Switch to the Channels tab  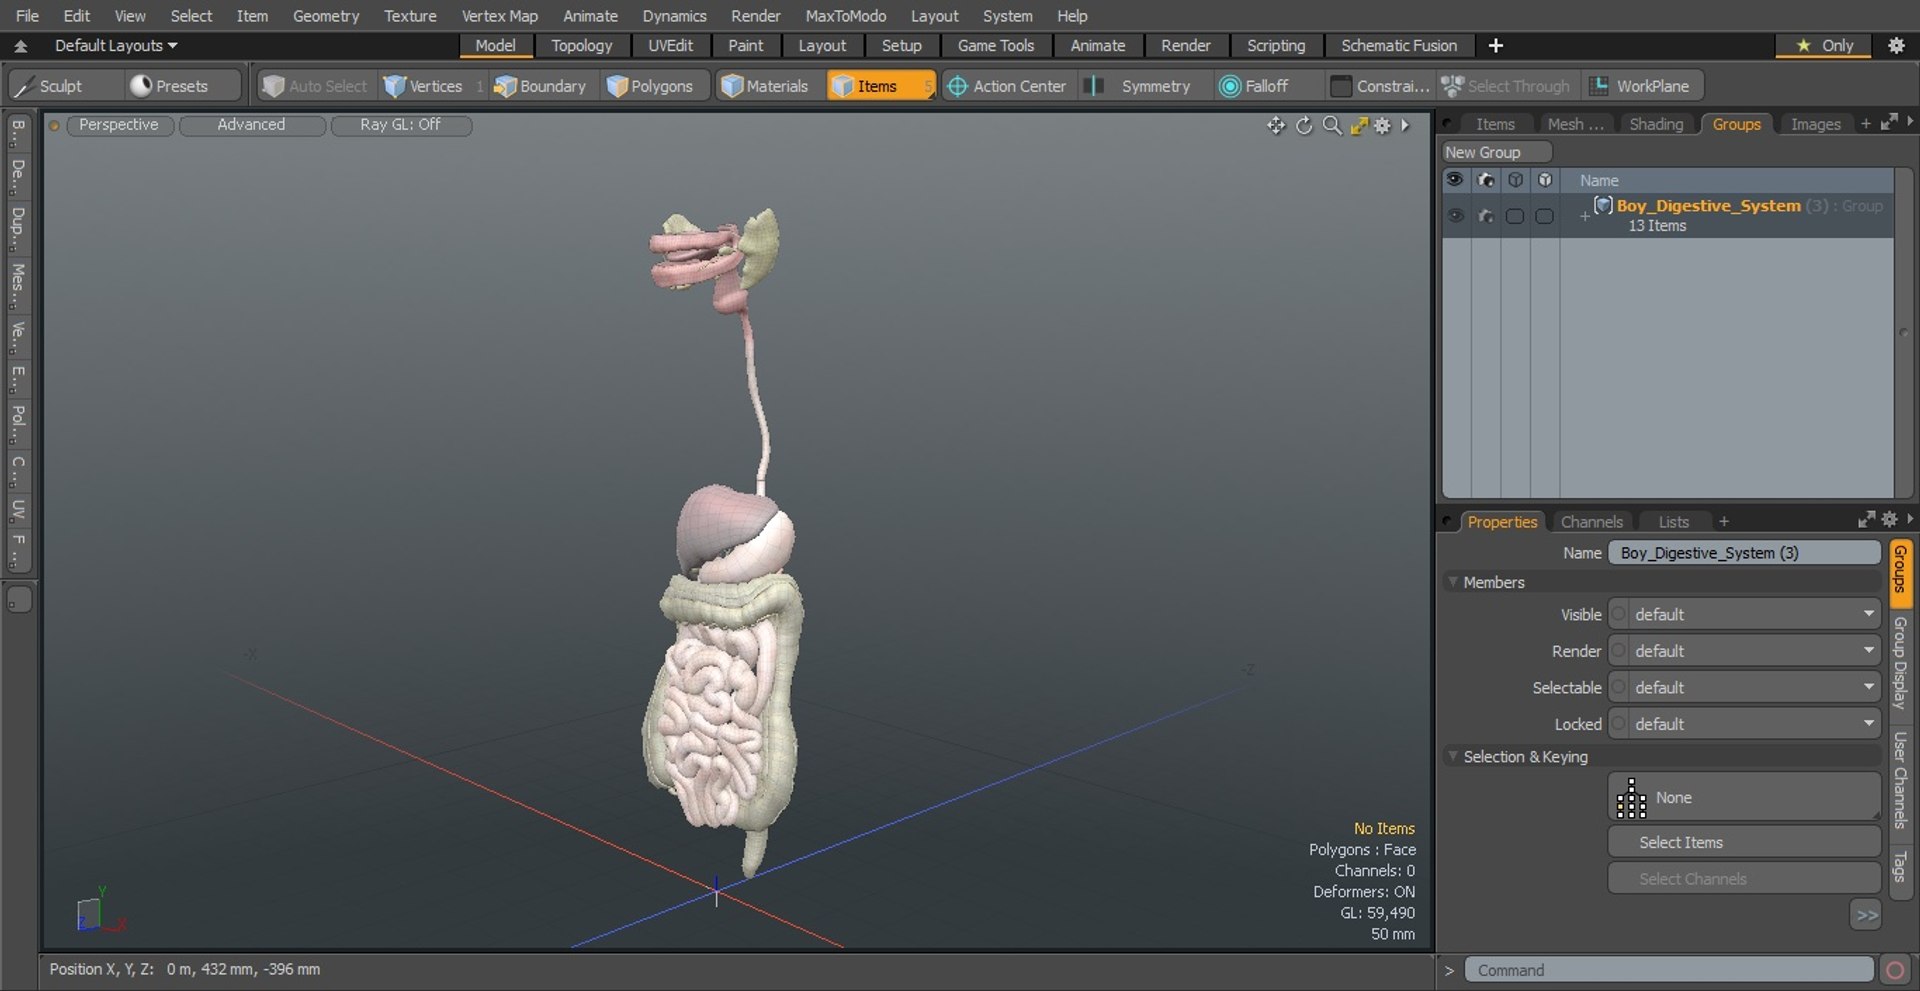1591,522
